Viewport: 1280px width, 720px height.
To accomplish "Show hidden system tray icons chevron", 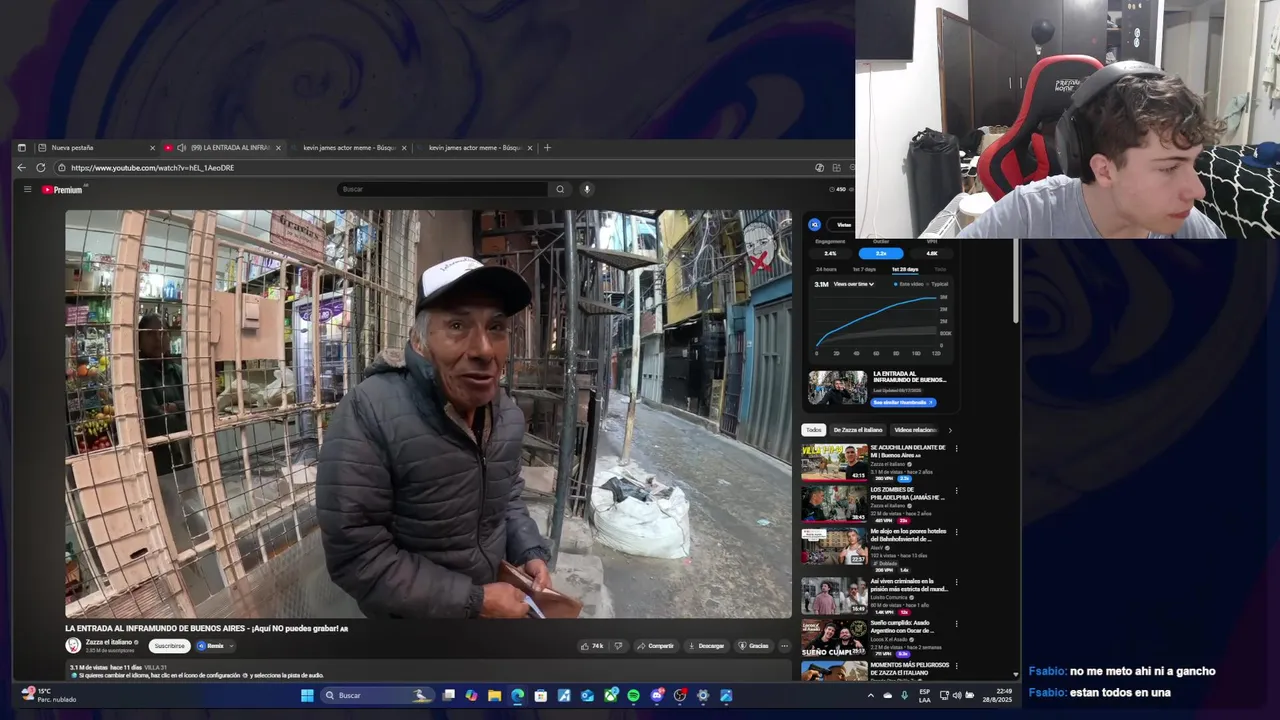I will tap(870, 695).
